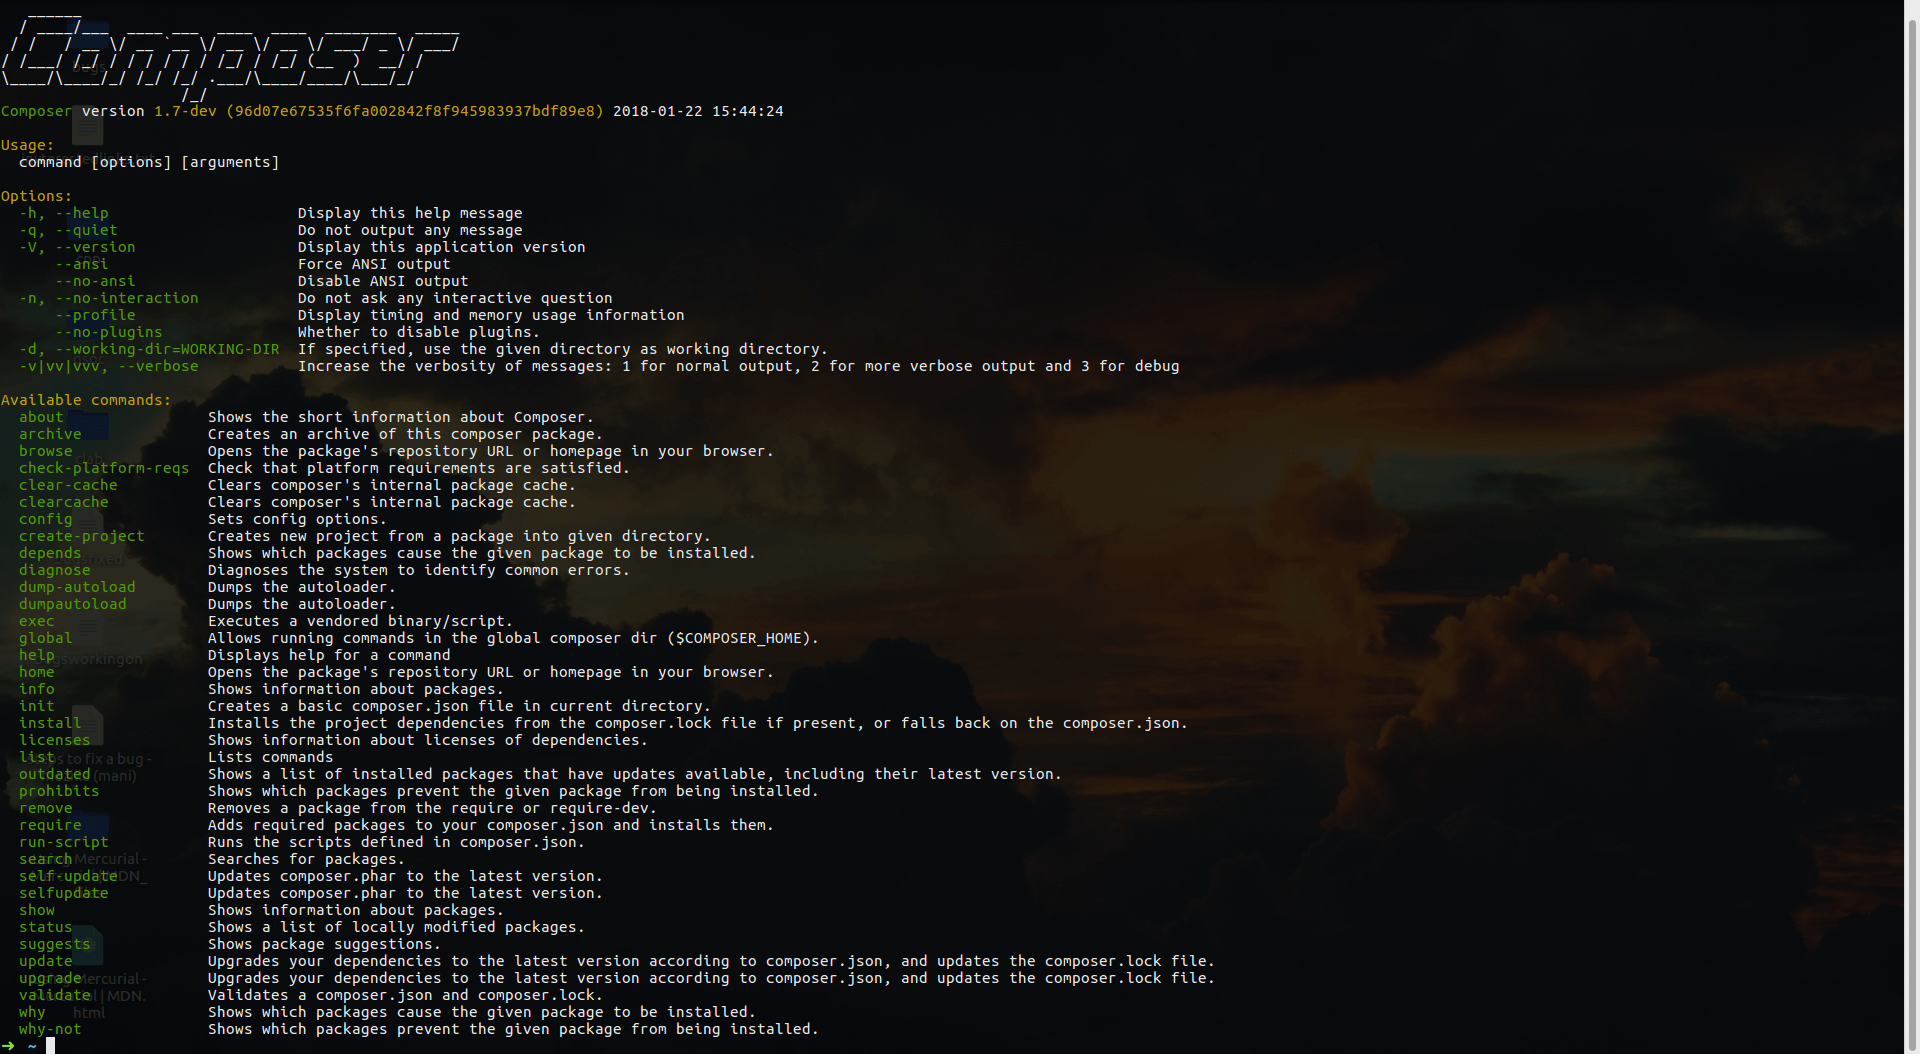Click 'Validates a composer.json and composer.lock.' line

point(405,995)
